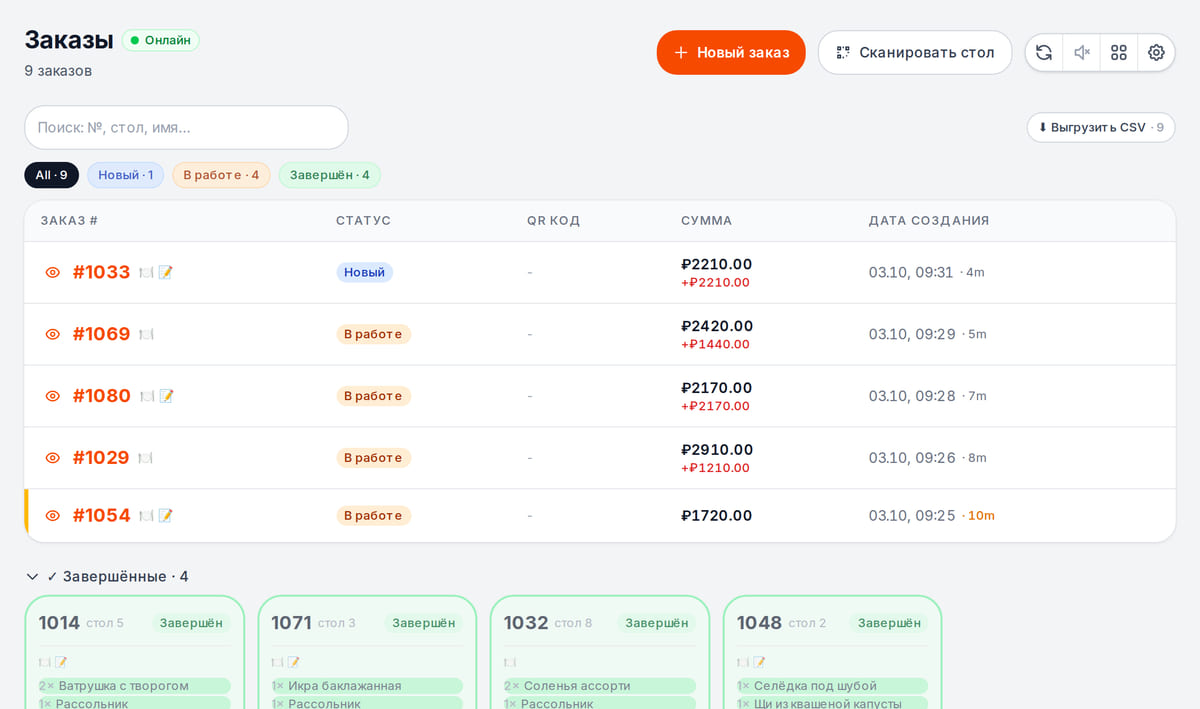This screenshot has height=709, width=1200.
Task: Select the В работе filter tab
Action: click(221, 175)
